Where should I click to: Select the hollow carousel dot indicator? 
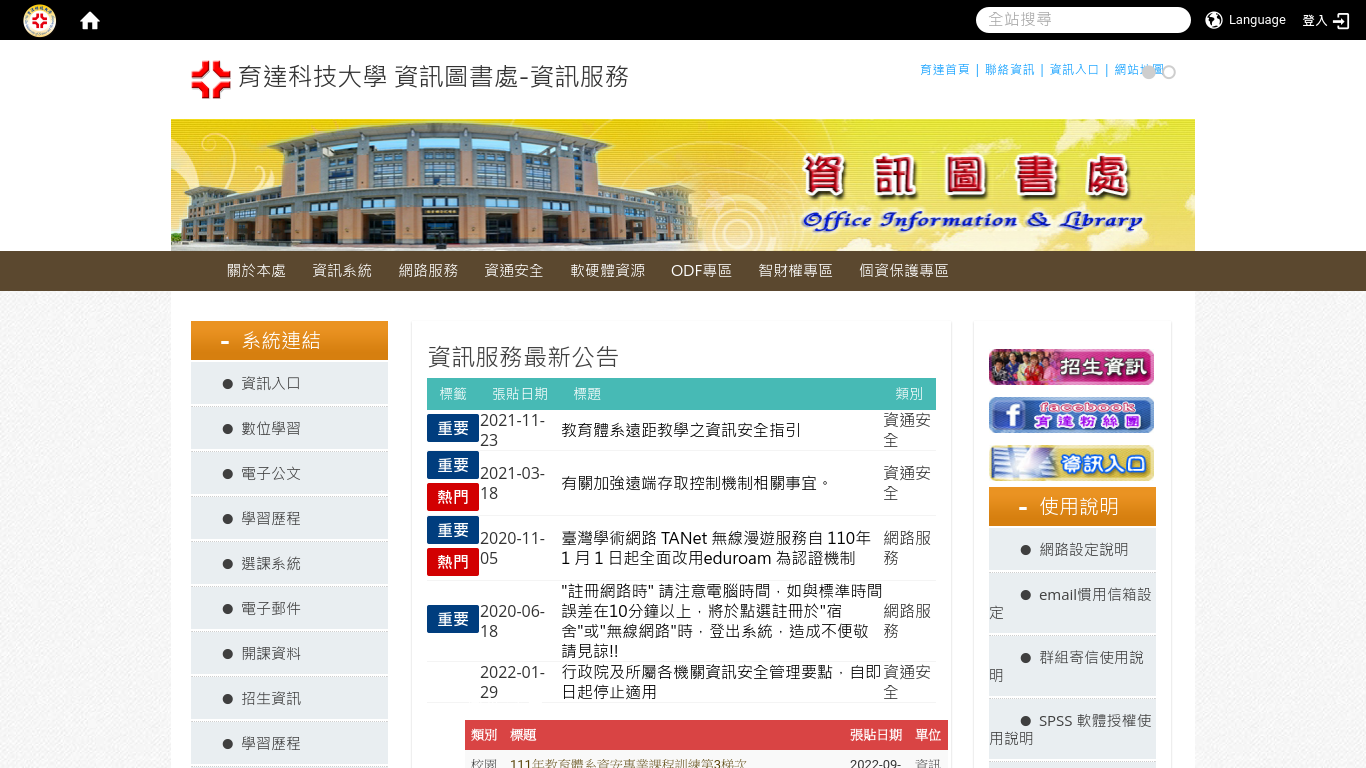coord(1169,72)
